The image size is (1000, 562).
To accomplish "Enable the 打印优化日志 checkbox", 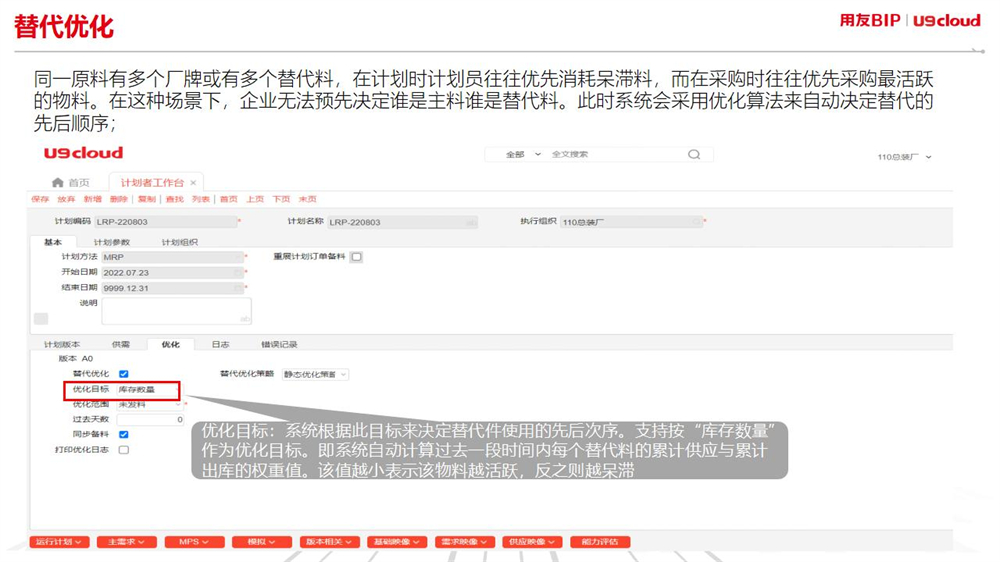I will [x=124, y=450].
